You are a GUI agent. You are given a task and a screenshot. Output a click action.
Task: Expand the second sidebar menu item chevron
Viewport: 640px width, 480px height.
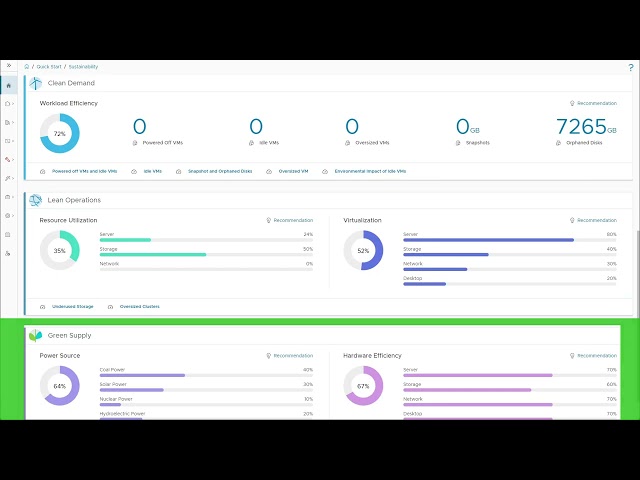13,104
